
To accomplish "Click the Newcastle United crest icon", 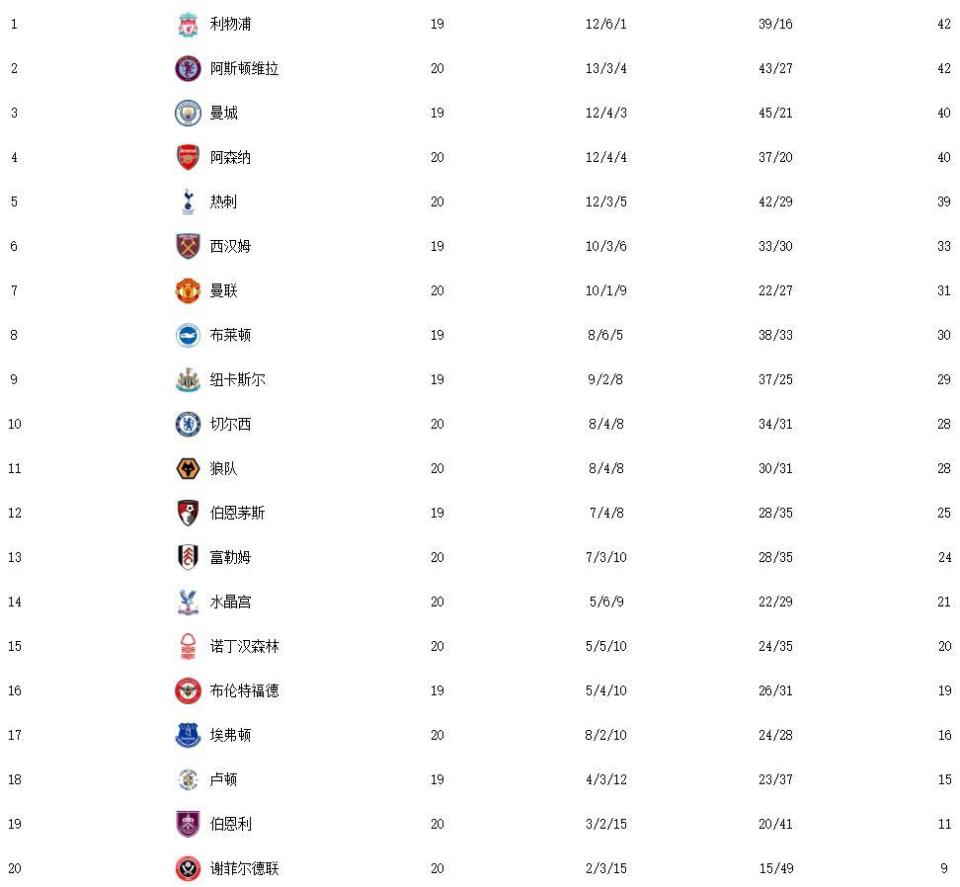I will [188, 380].
